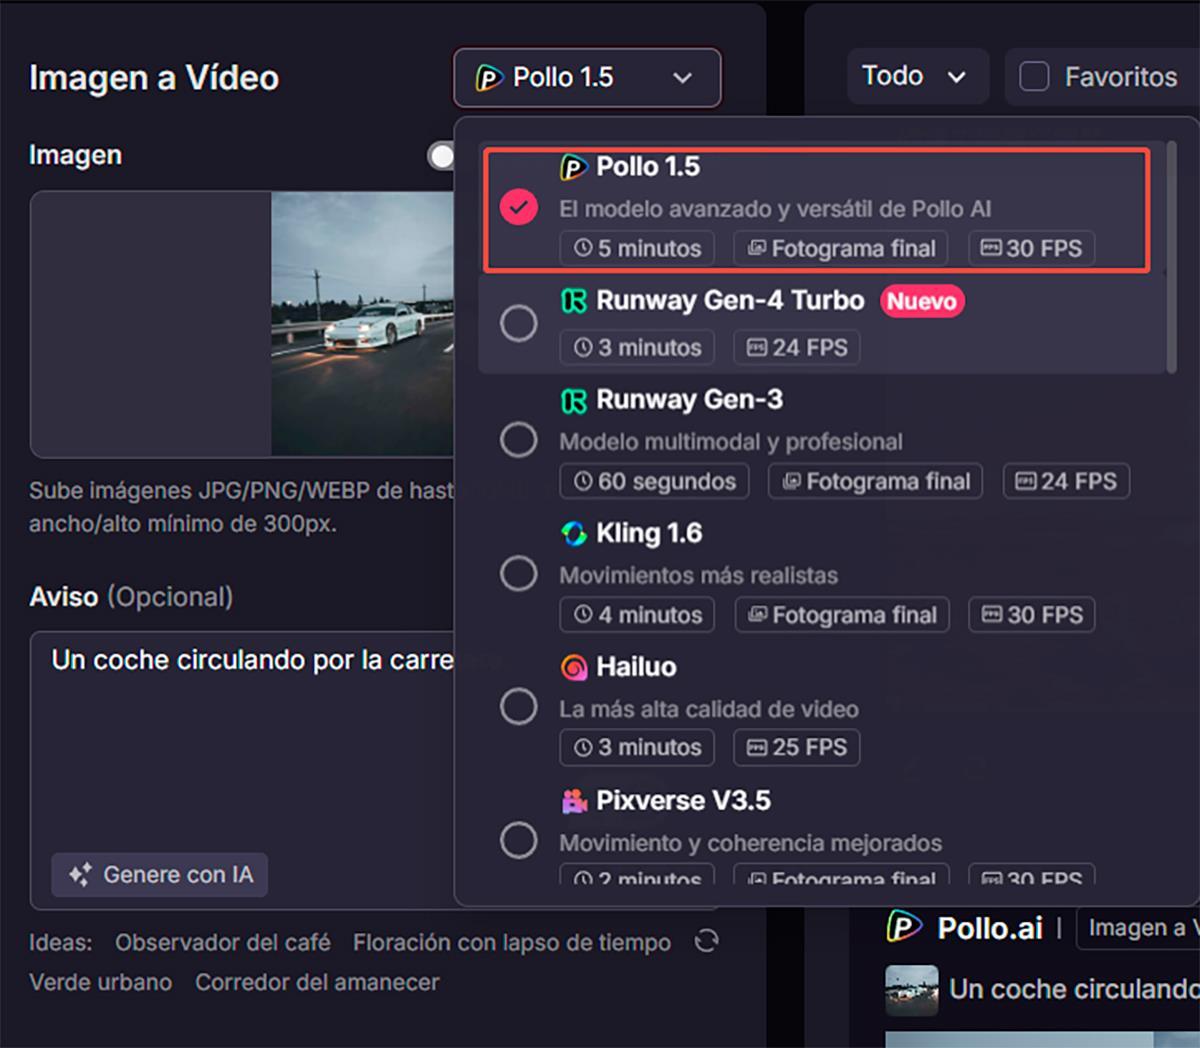Viewport: 1200px width, 1048px height.
Task: Click the Pollo.ai logo in the results panel
Action: pos(903,928)
